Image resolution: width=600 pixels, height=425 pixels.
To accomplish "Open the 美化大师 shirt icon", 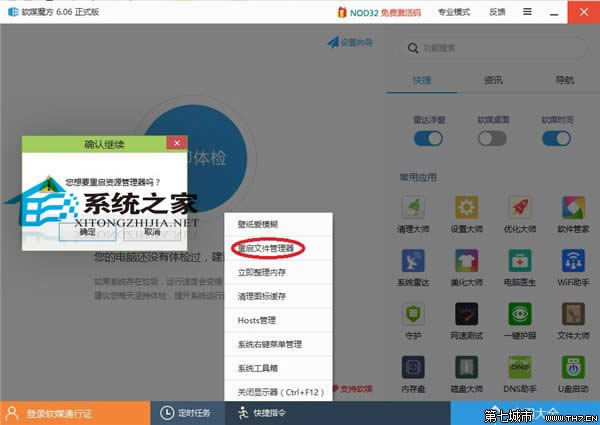I will [465, 260].
